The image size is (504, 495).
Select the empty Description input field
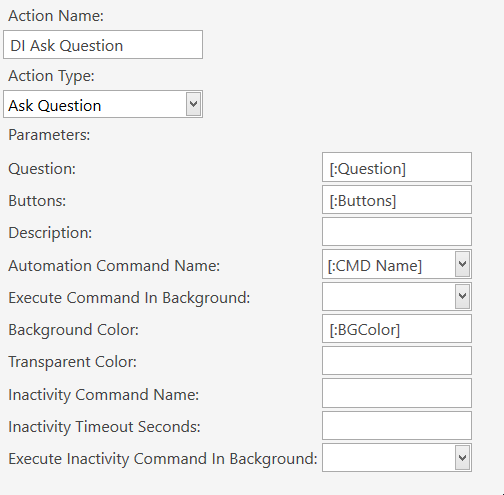point(397,232)
